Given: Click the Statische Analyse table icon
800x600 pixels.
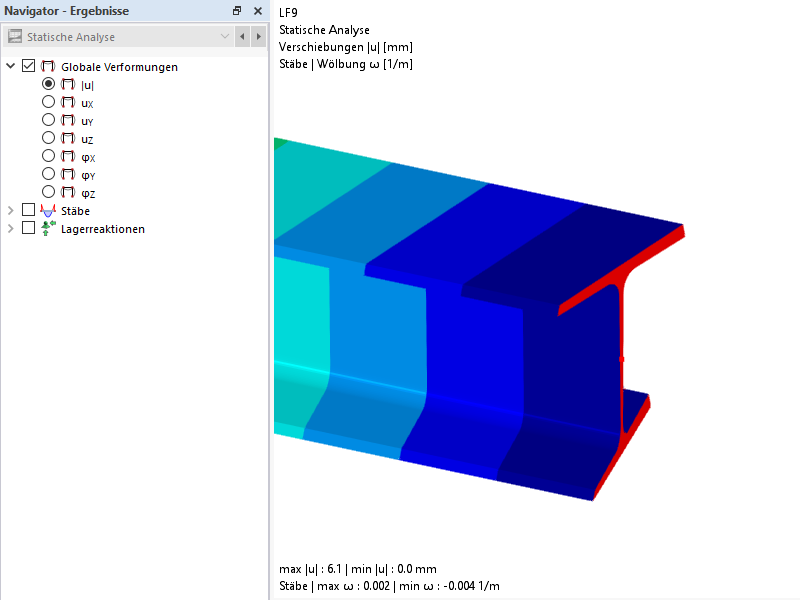Looking at the screenshot, I should point(15,36).
